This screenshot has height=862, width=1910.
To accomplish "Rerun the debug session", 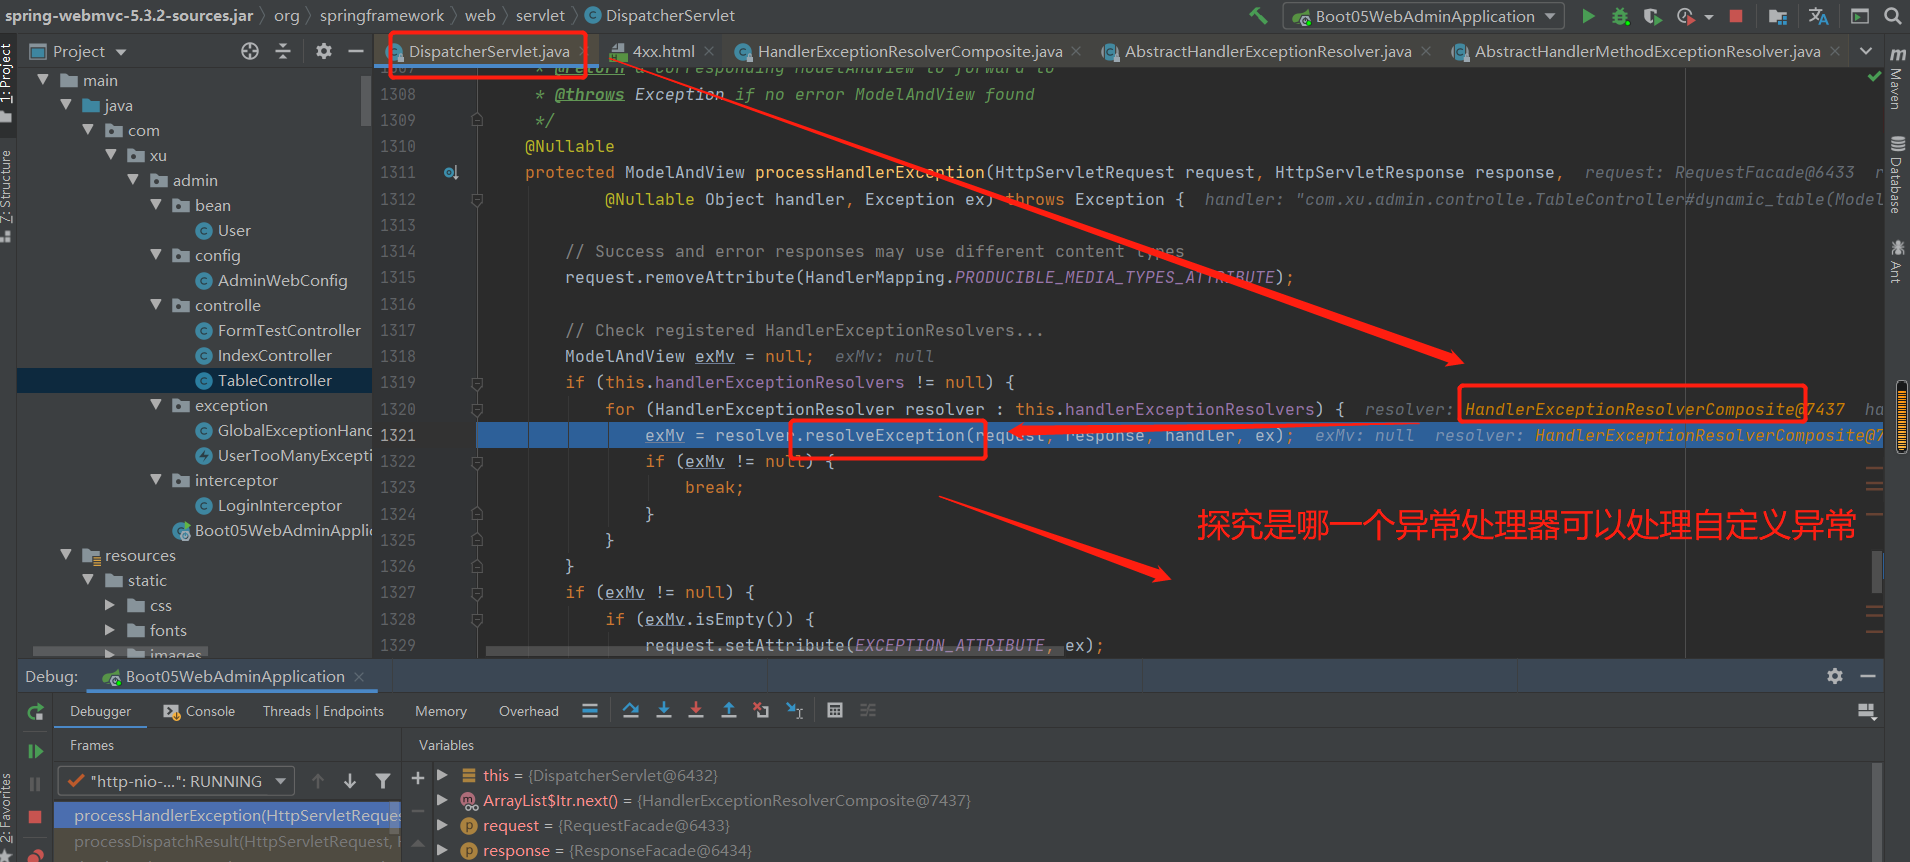I will pos(35,712).
